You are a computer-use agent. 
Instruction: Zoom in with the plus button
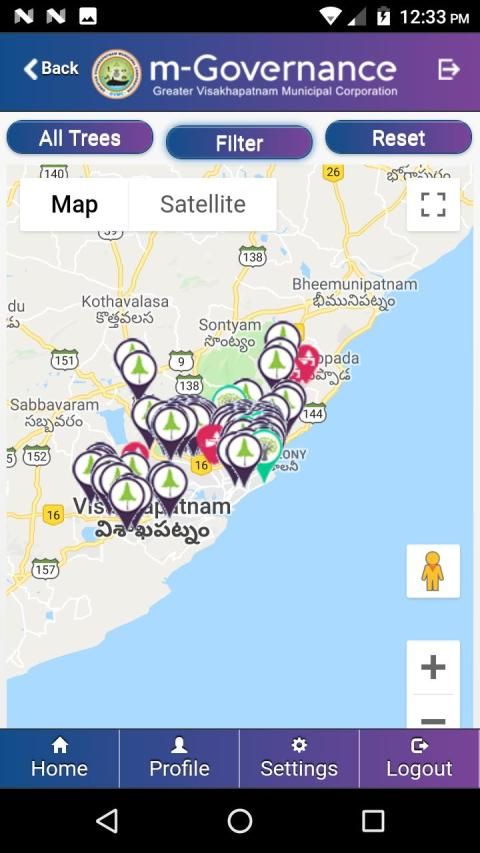tap(433, 667)
